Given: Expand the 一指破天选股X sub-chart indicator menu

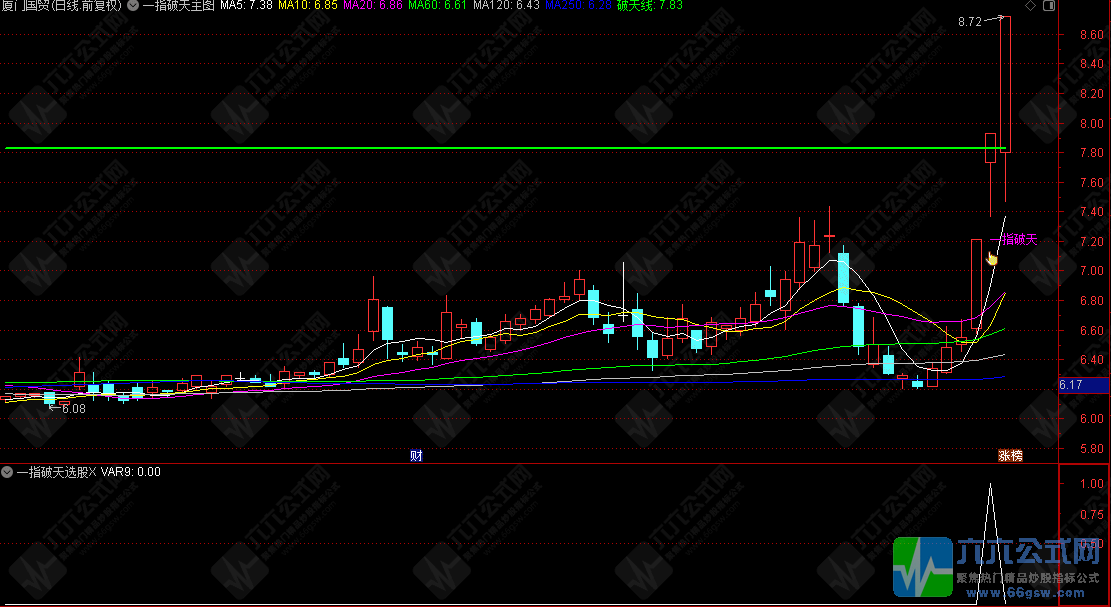Looking at the screenshot, I should pos(7,472).
